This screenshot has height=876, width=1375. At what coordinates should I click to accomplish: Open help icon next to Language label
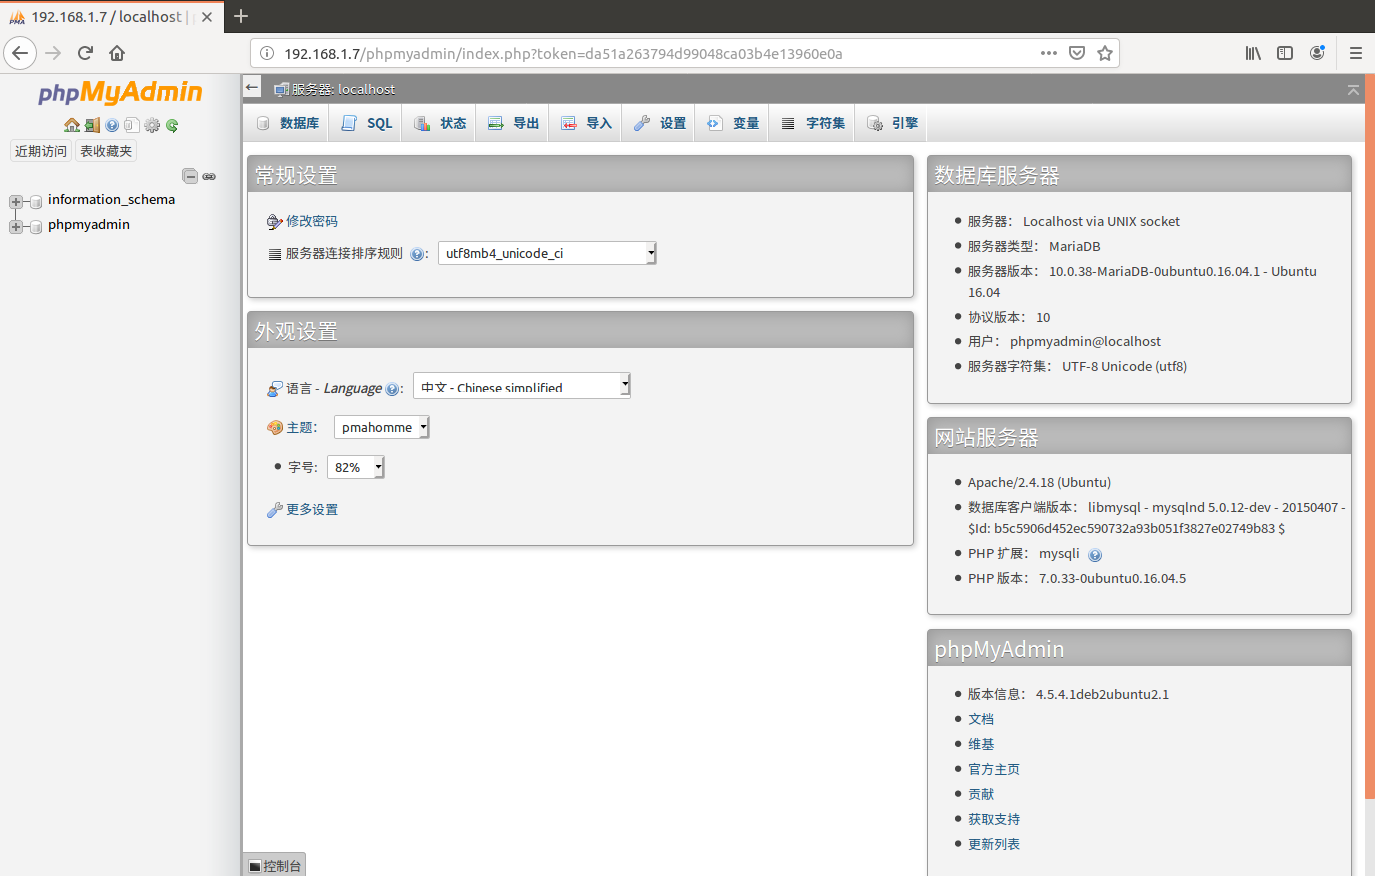[x=392, y=389]
